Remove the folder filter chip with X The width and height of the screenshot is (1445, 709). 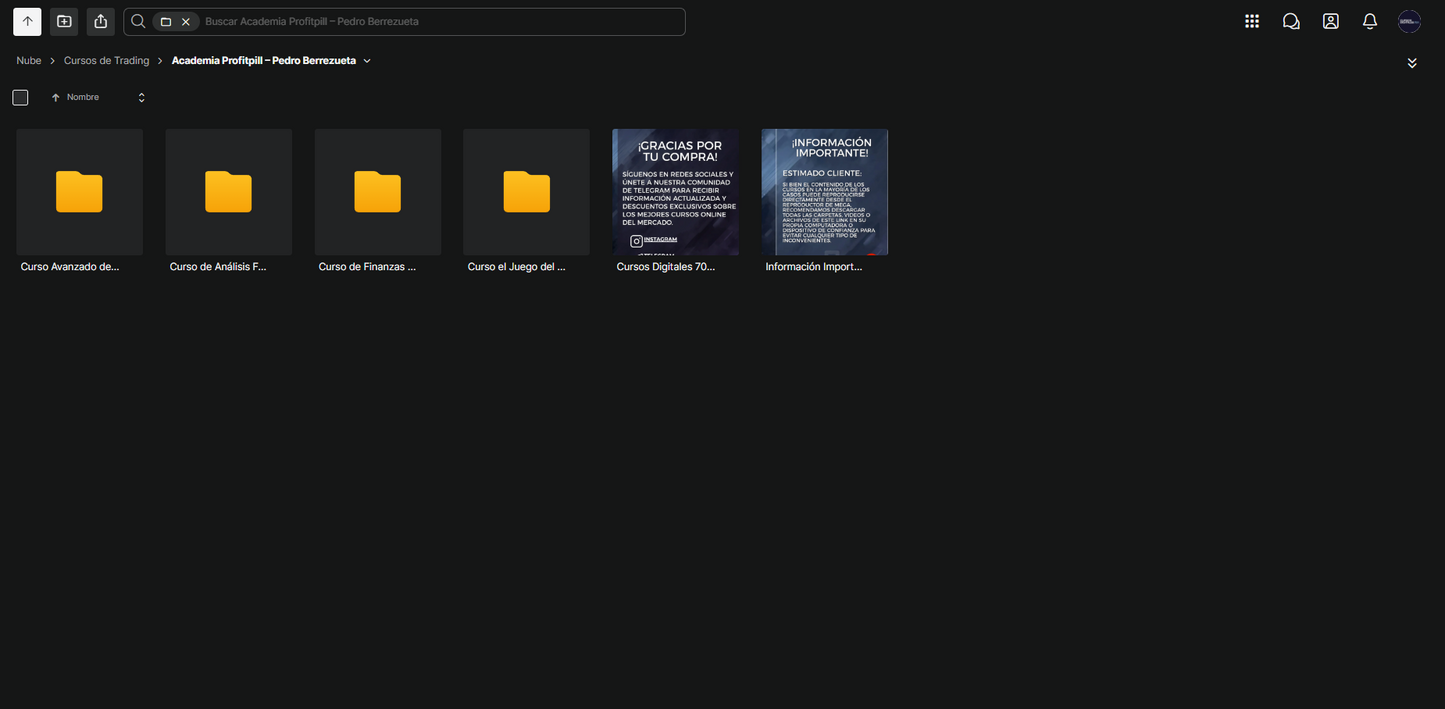point(186,22)
